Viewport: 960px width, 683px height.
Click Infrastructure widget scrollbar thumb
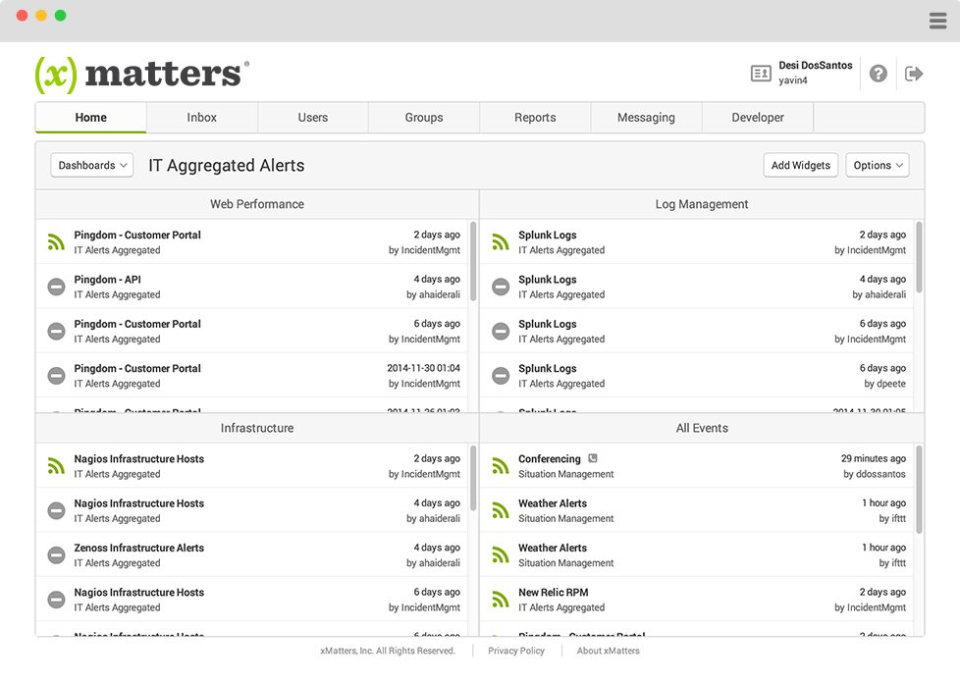[x=473, y=478]
